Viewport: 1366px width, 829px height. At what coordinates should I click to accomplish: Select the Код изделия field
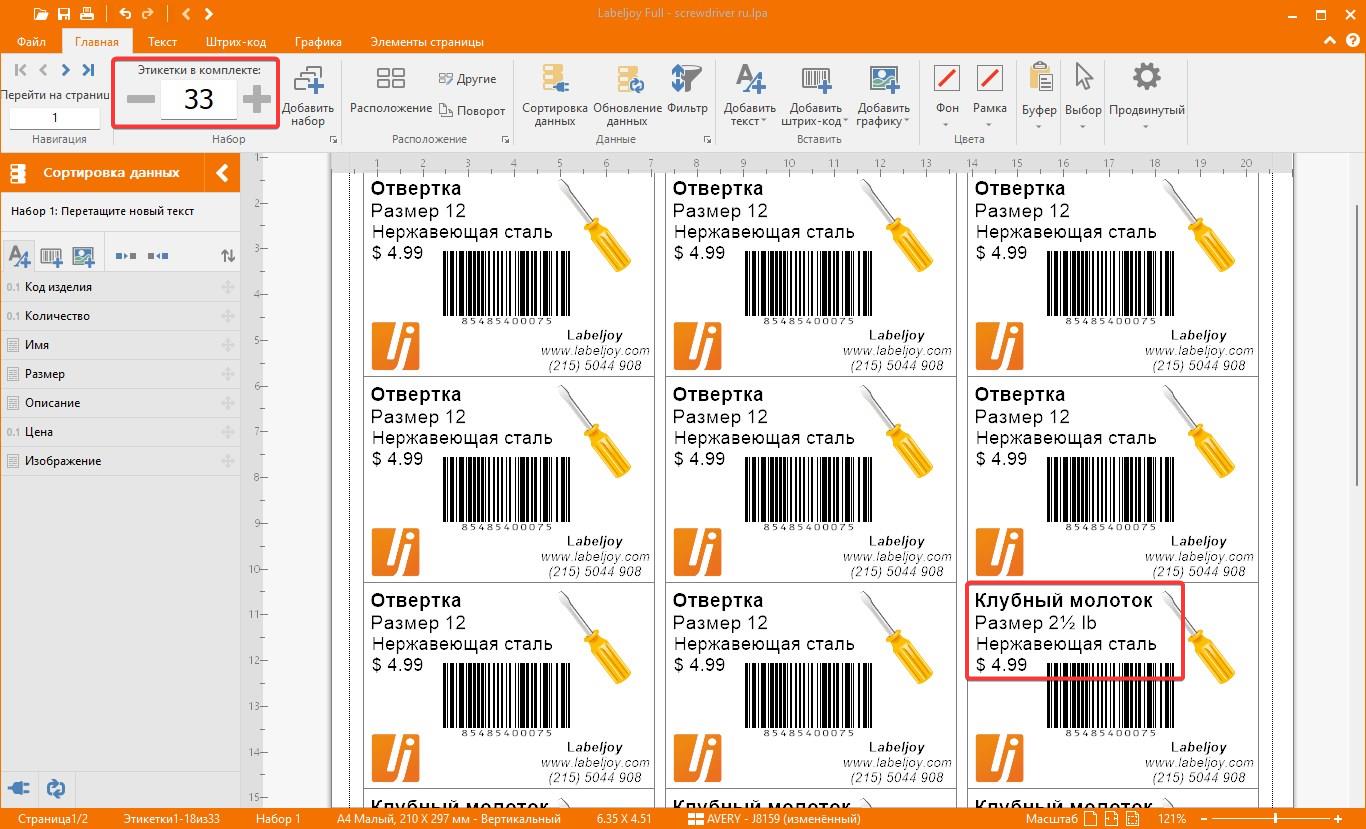click(120, 287)
